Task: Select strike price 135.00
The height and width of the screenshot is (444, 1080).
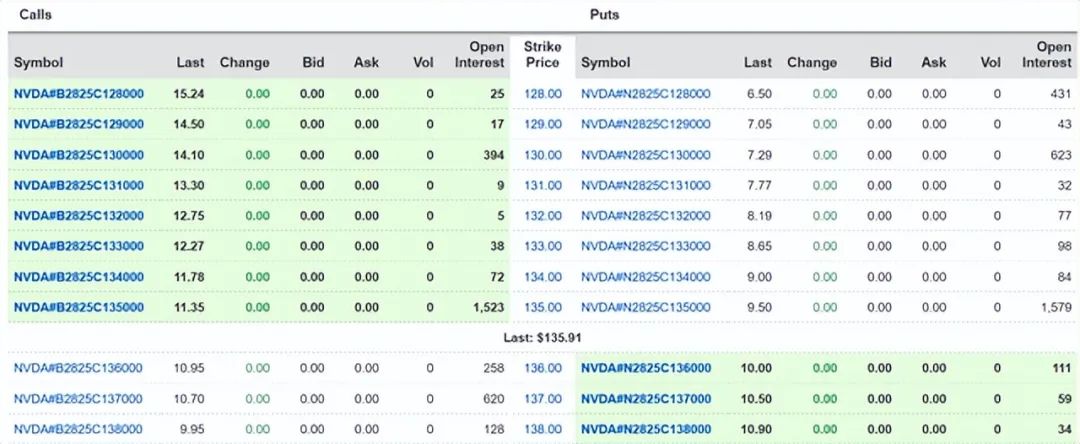Action: (x=543, y=307)
